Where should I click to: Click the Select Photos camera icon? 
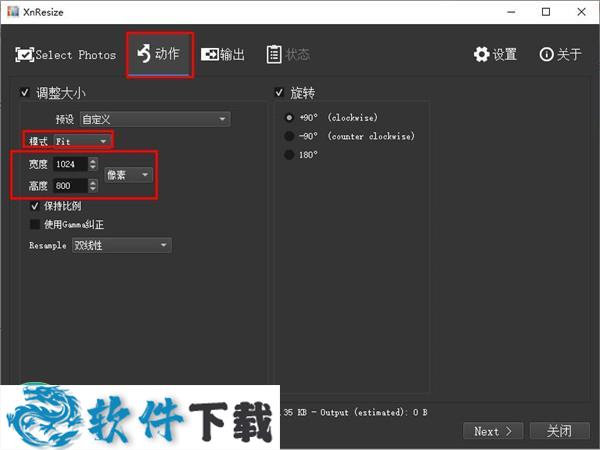tap(25, 55)
